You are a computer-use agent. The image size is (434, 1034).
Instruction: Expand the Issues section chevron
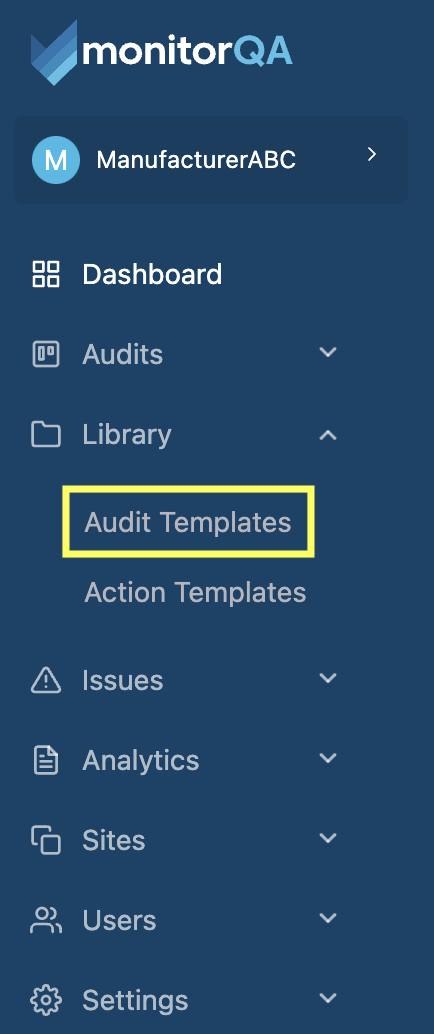(328, 678)
